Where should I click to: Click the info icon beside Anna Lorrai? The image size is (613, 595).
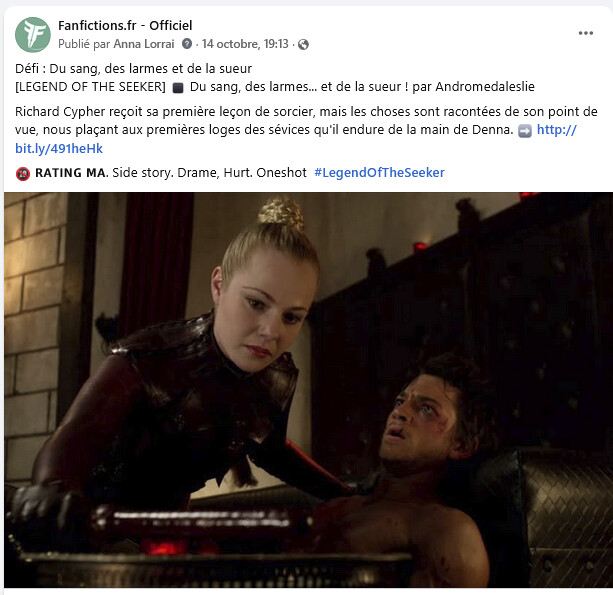187,43
